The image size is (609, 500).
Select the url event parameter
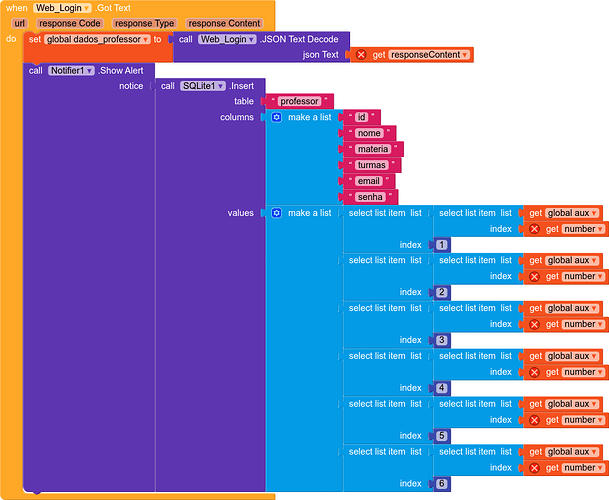[19, 23]
